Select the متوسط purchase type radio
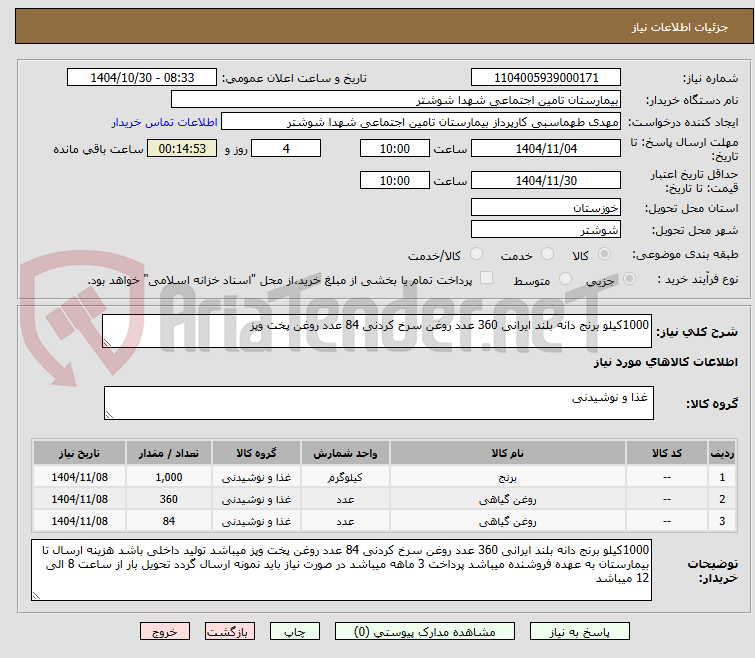Image resolution: width=755 pixels, height=658 pixels. tap(565, 278)
